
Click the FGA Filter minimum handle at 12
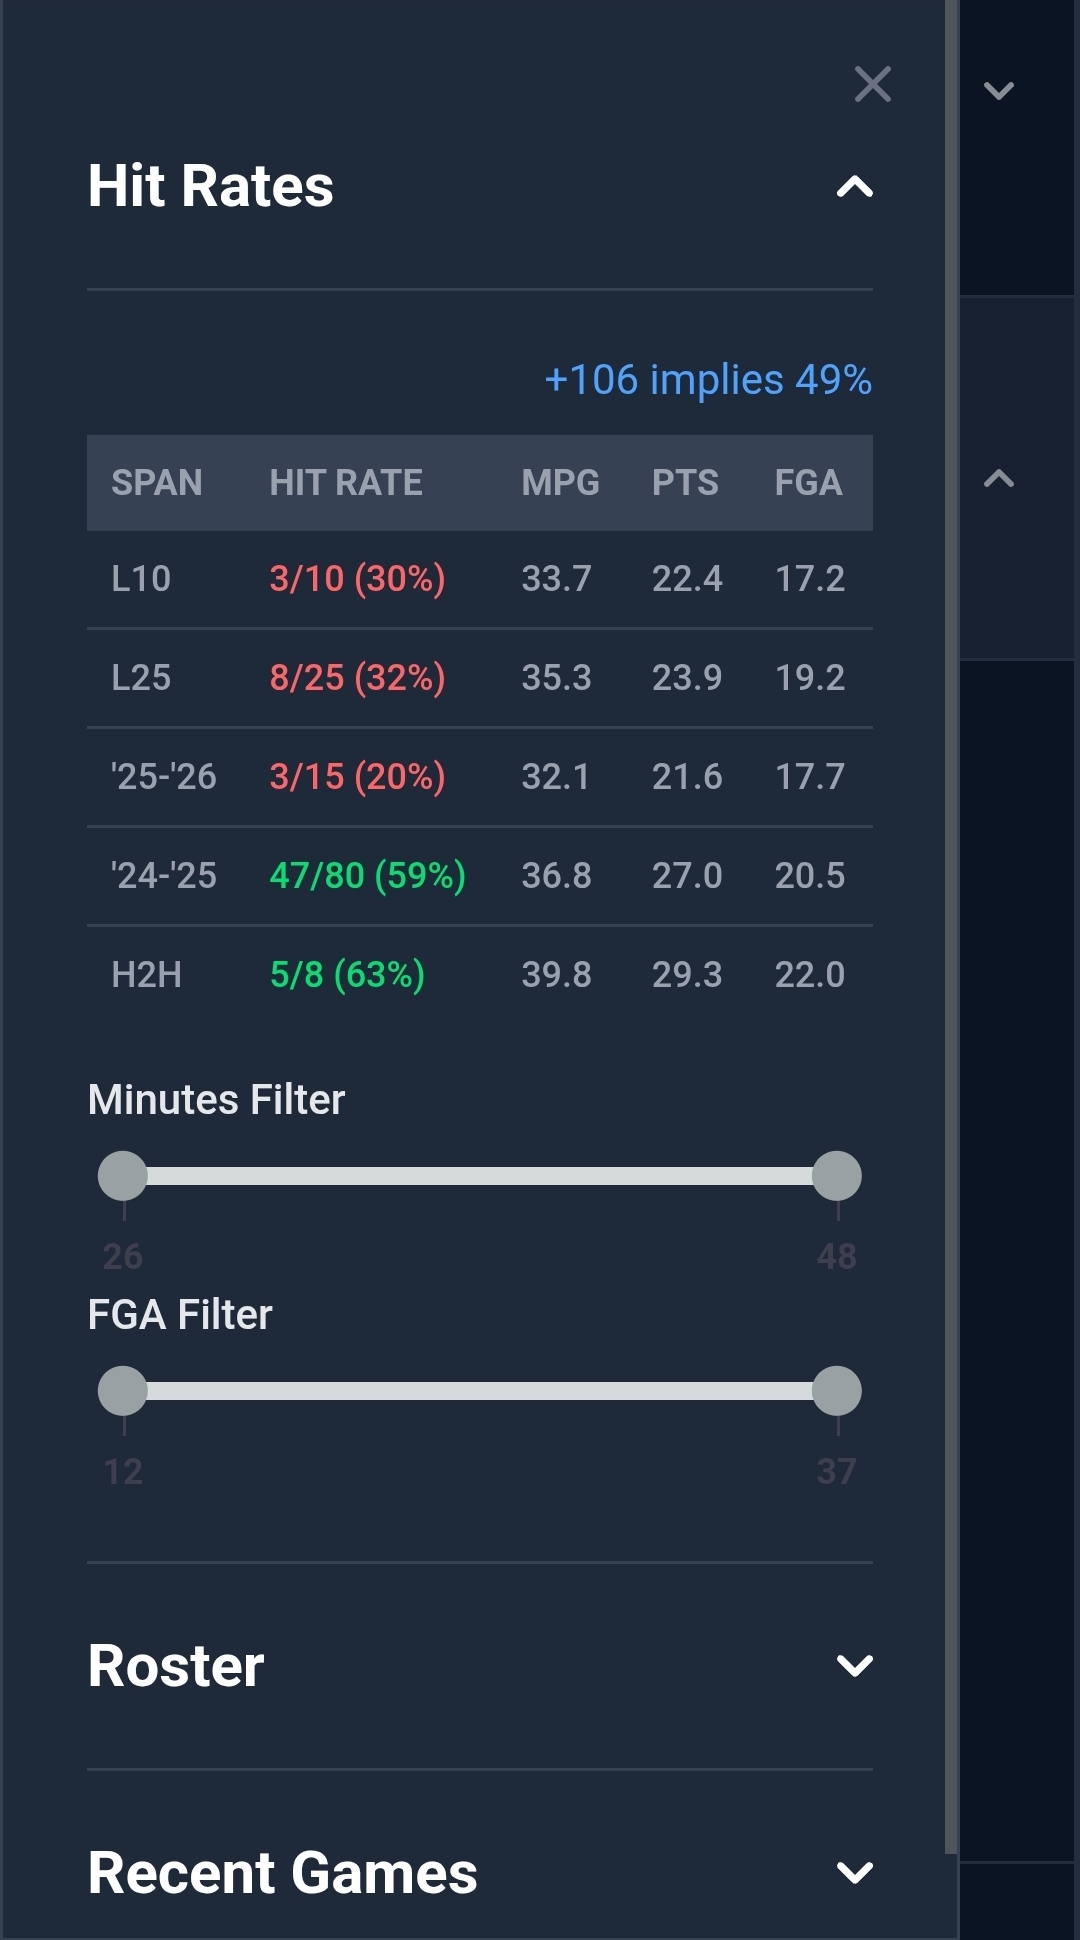122,1392
